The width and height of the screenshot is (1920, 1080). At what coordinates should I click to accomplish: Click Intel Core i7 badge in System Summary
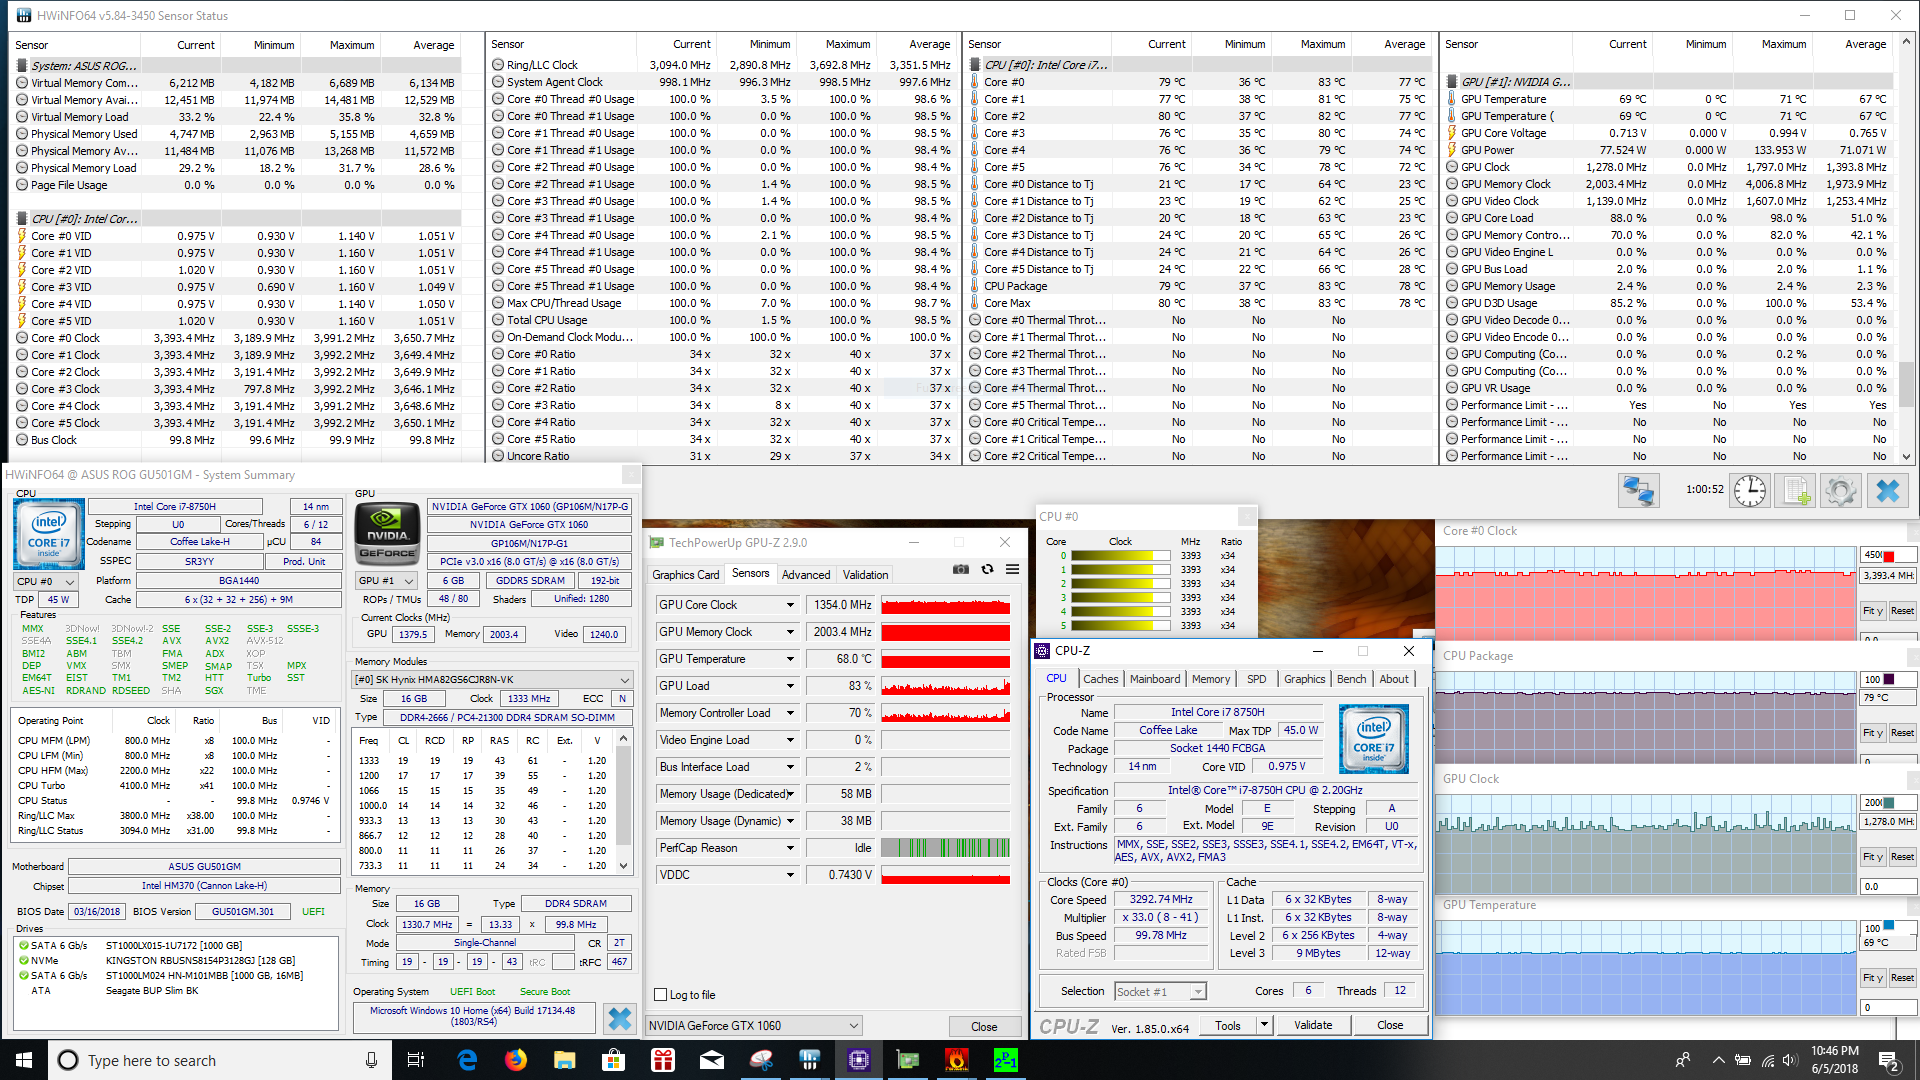click(48, 533)
